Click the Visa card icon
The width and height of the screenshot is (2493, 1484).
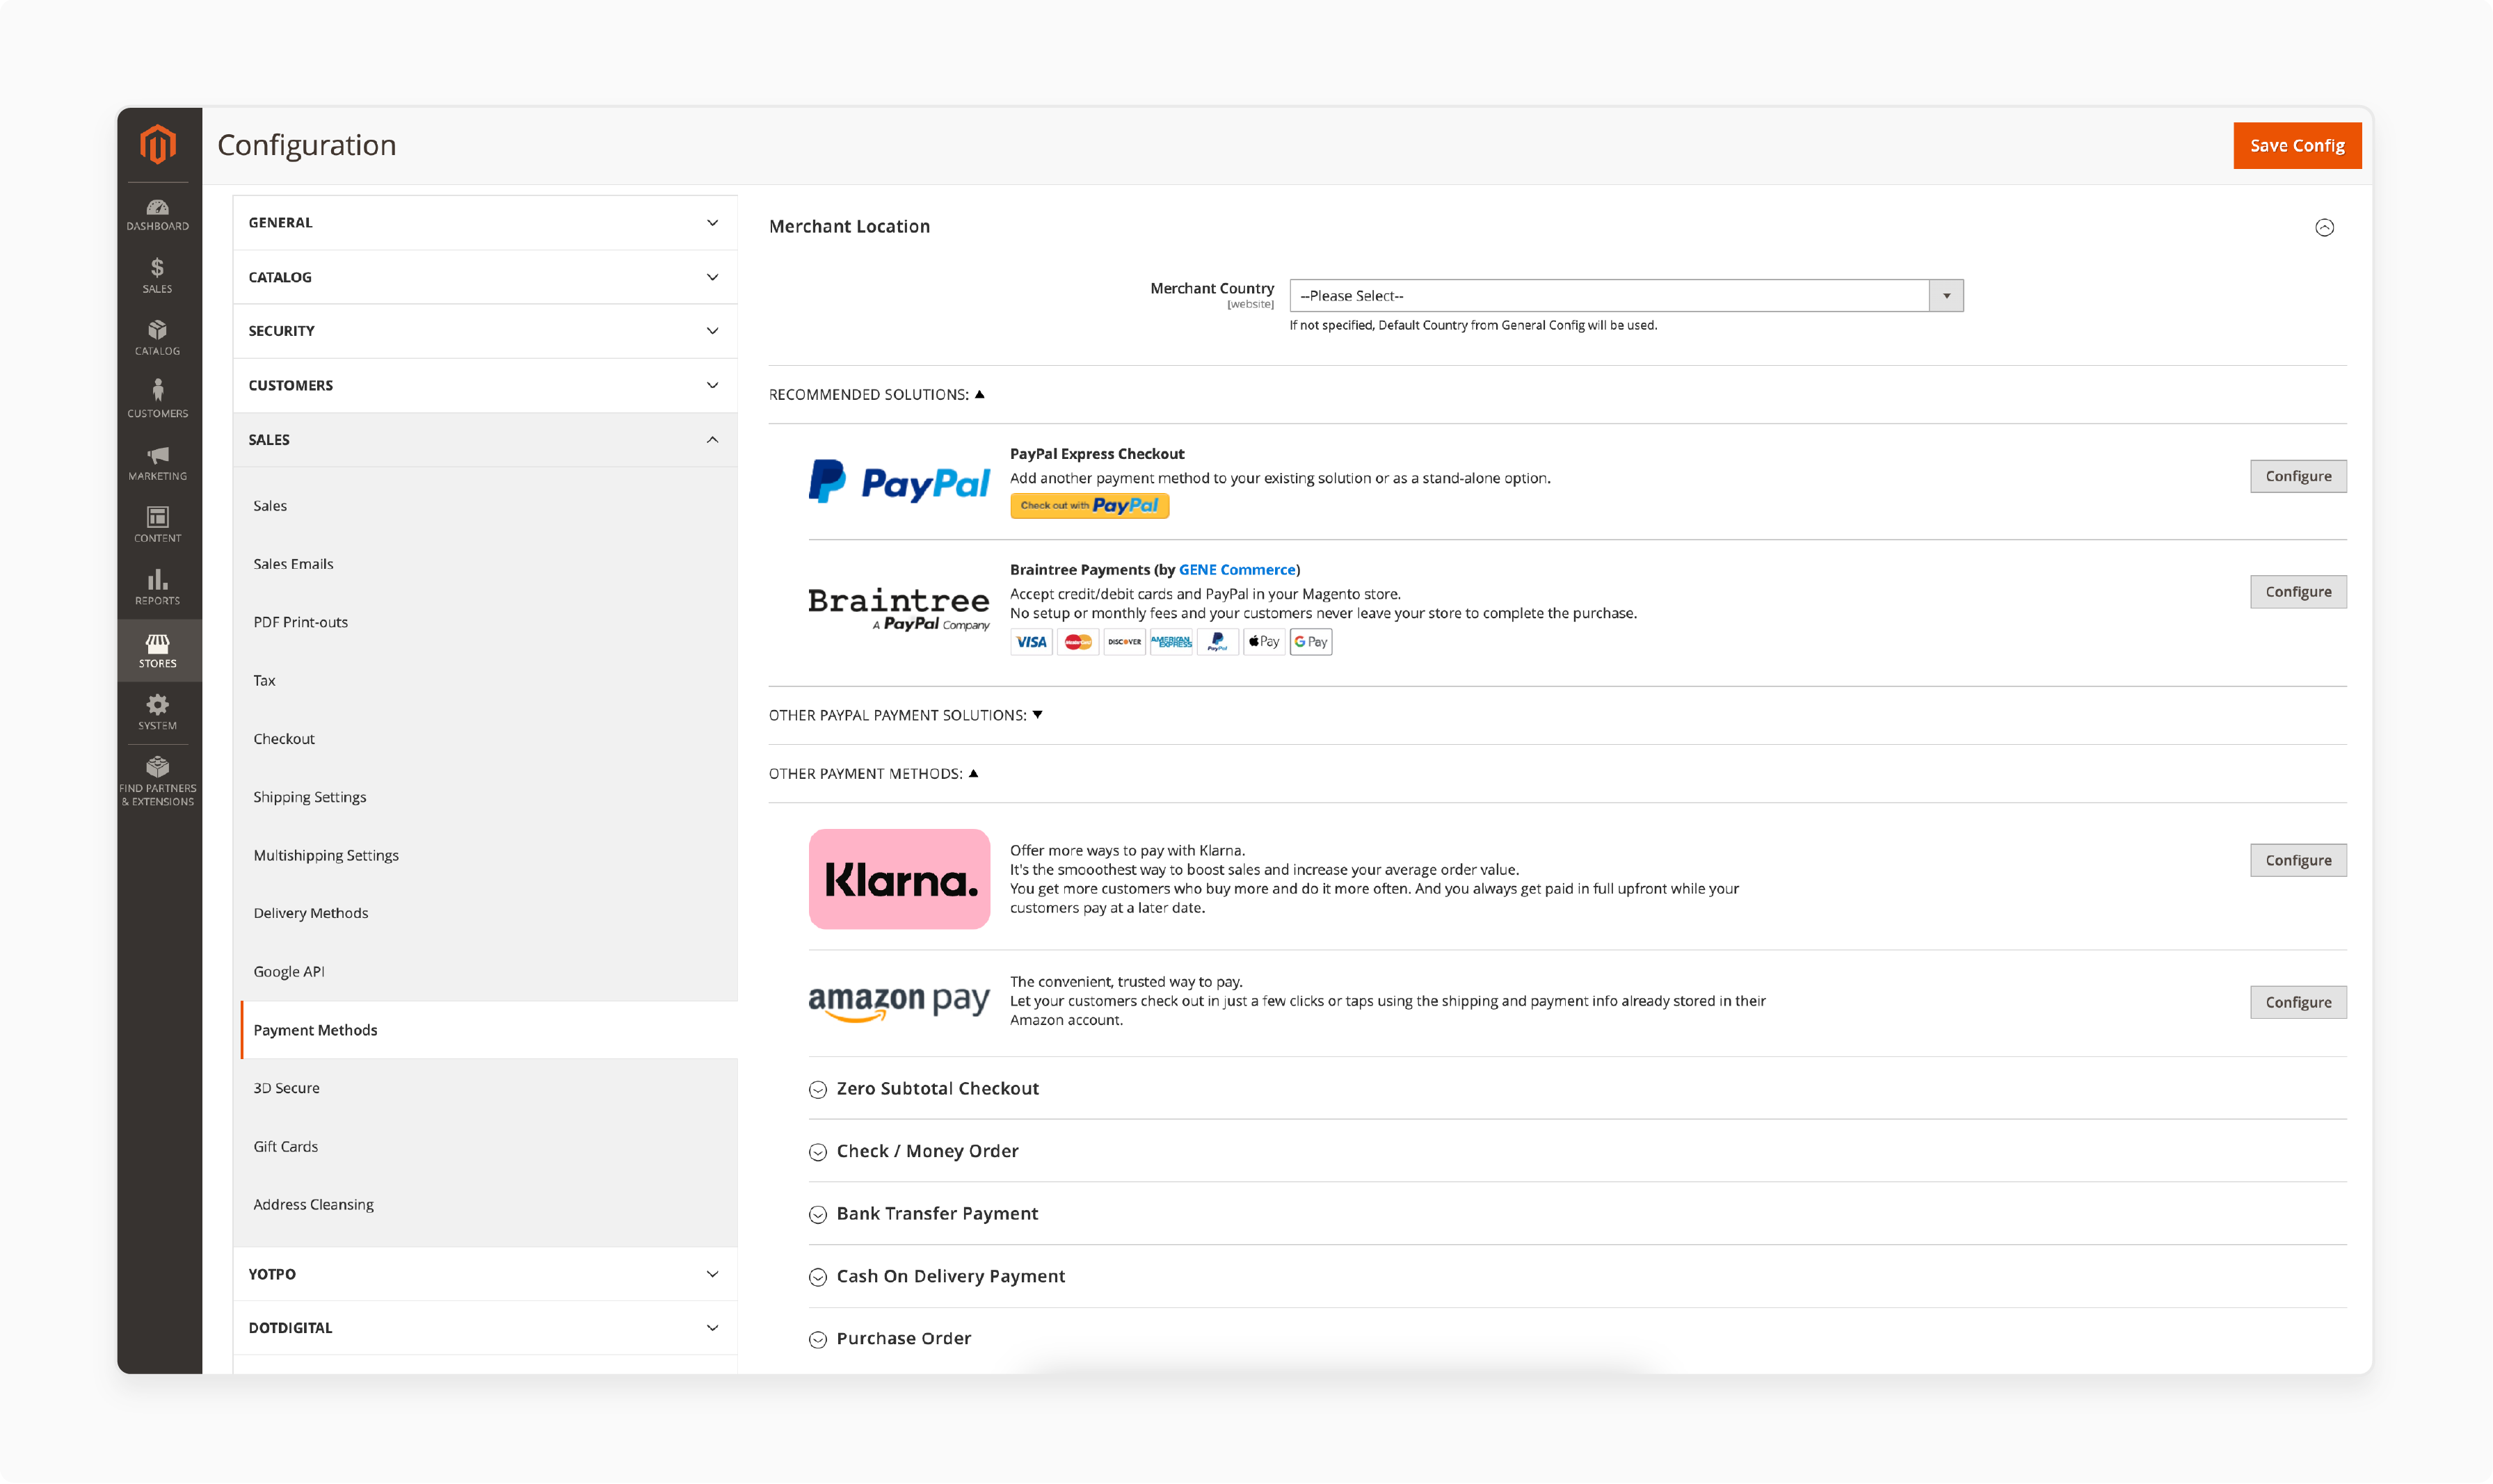pyautogui.click(x=1031, y=642)
